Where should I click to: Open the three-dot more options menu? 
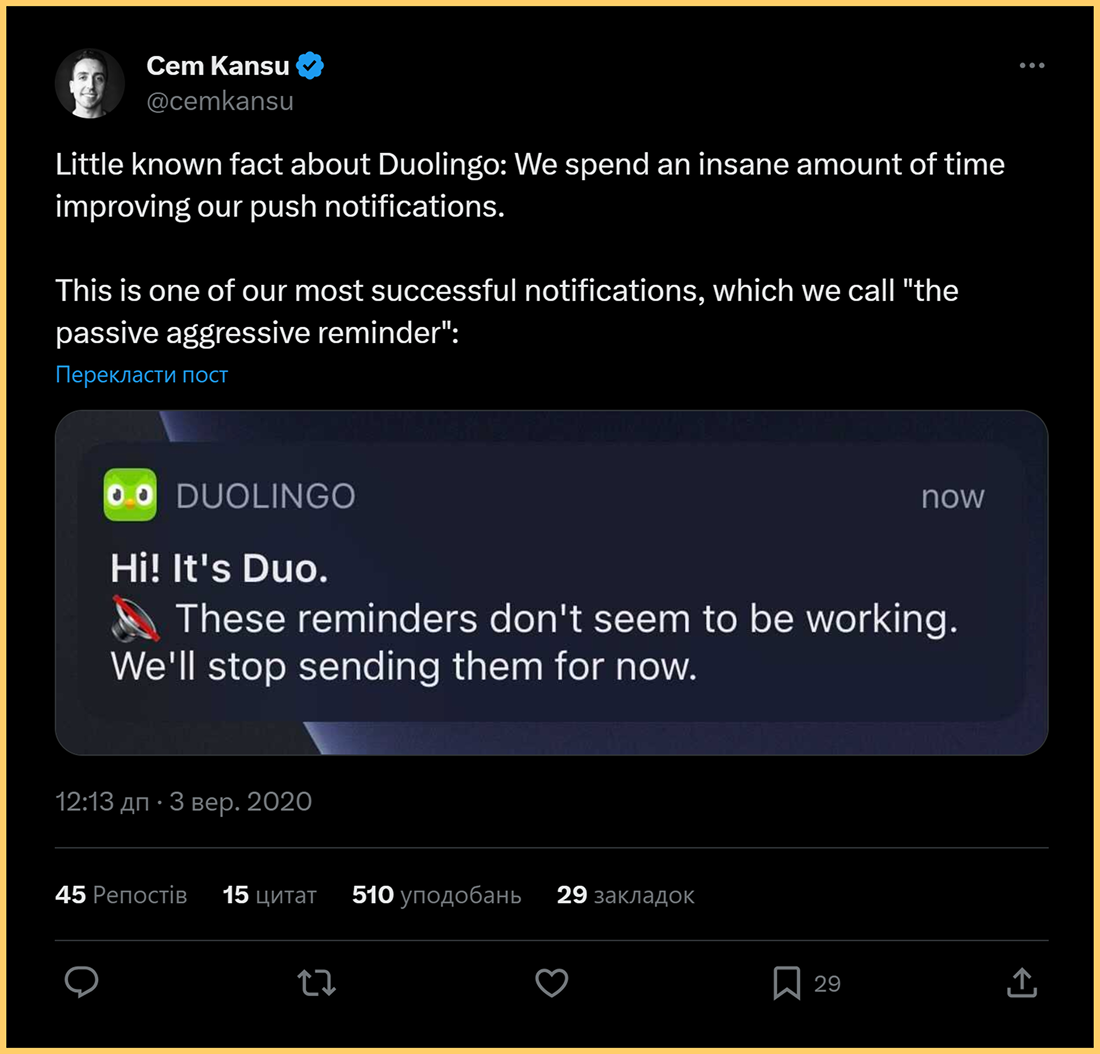coord(1031,66)
